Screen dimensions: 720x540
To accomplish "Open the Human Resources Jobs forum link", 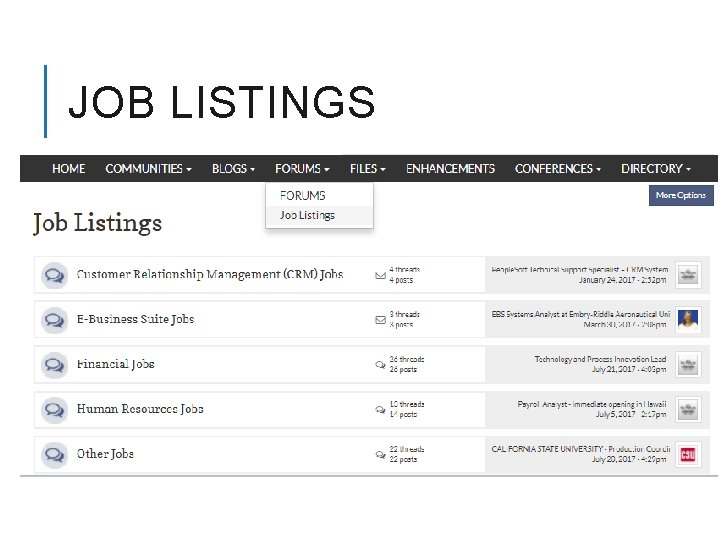I will [140, 409].
